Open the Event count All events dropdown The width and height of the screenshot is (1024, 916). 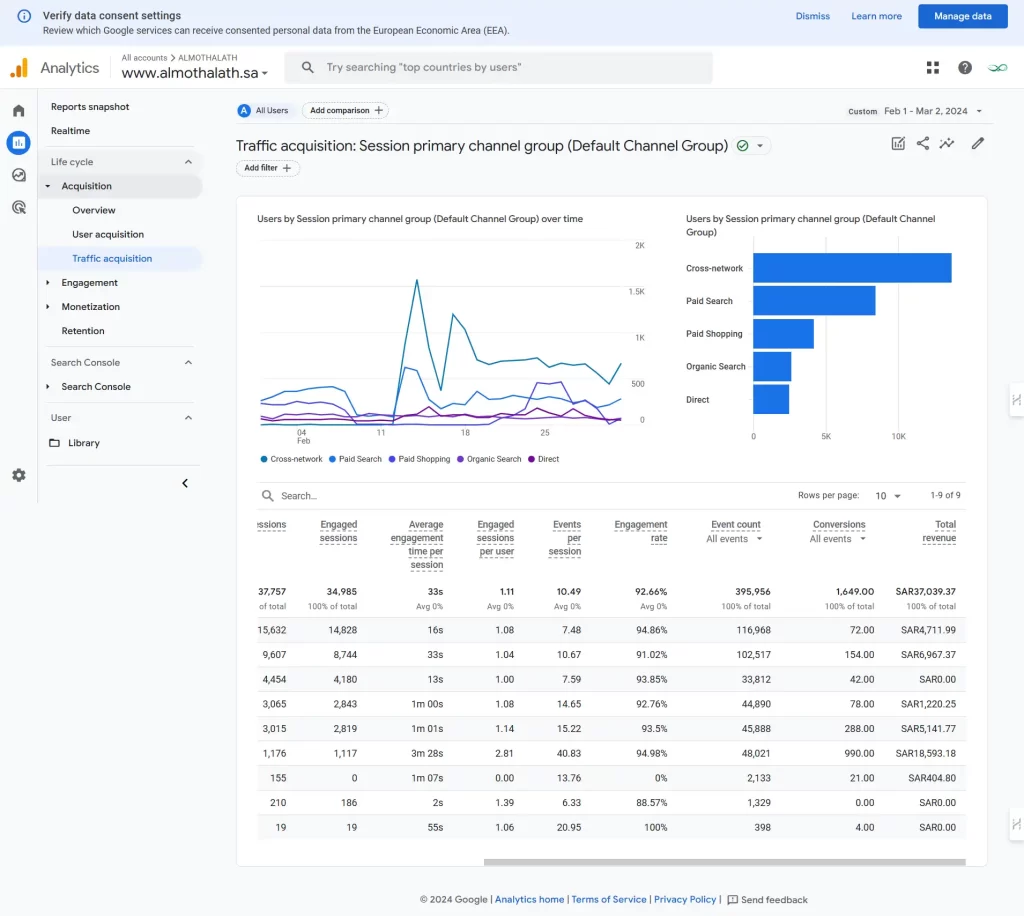click(735, 539)
